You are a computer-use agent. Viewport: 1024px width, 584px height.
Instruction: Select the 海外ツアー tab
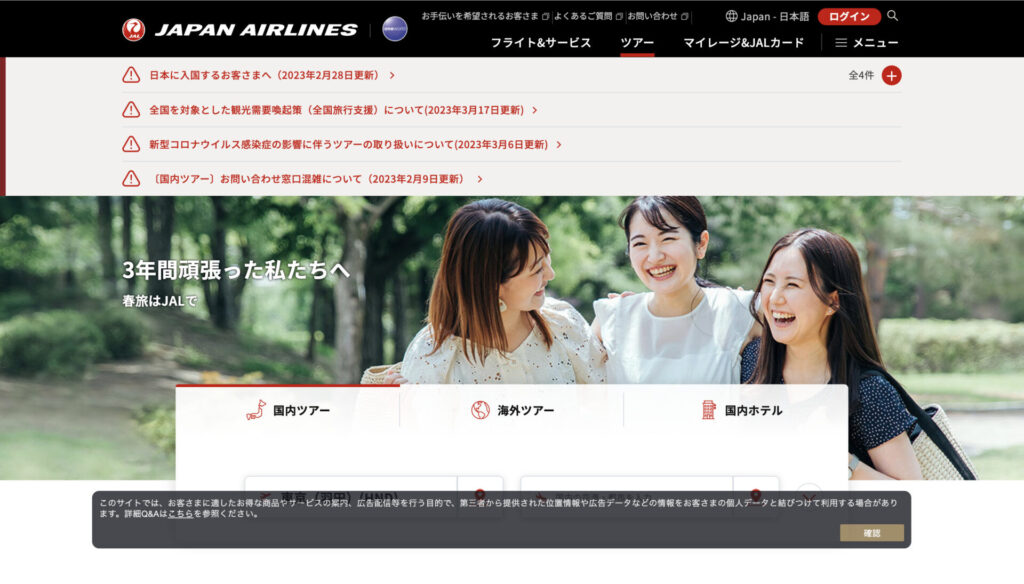pyautogui.click(x=512, y=410)
